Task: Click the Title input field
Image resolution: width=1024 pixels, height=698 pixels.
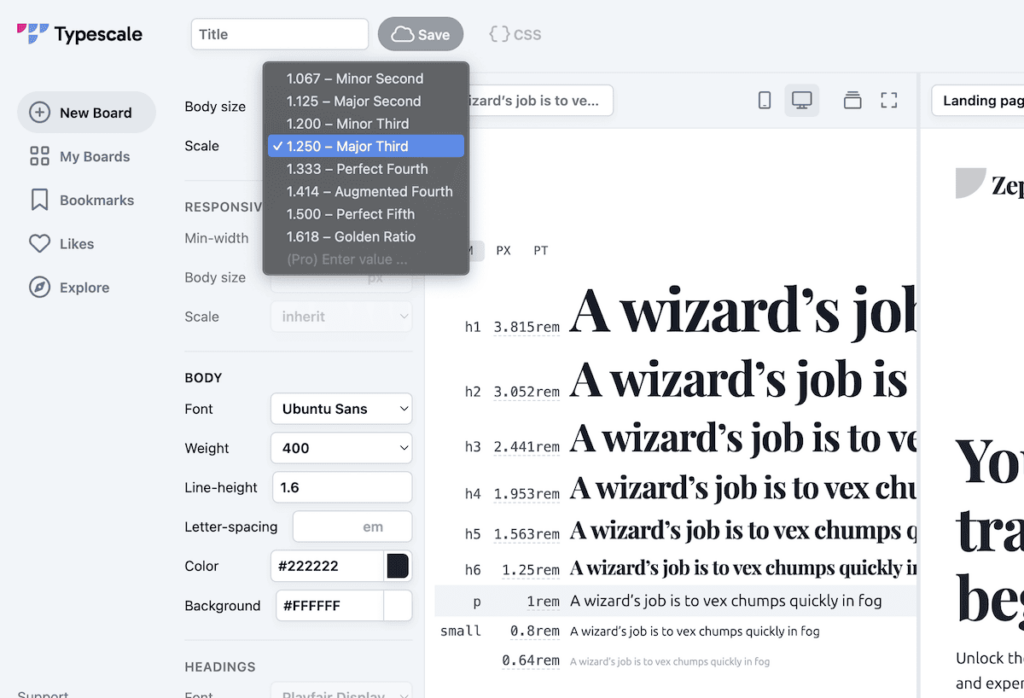Action: pyautogui.click(x=279, y=34)
